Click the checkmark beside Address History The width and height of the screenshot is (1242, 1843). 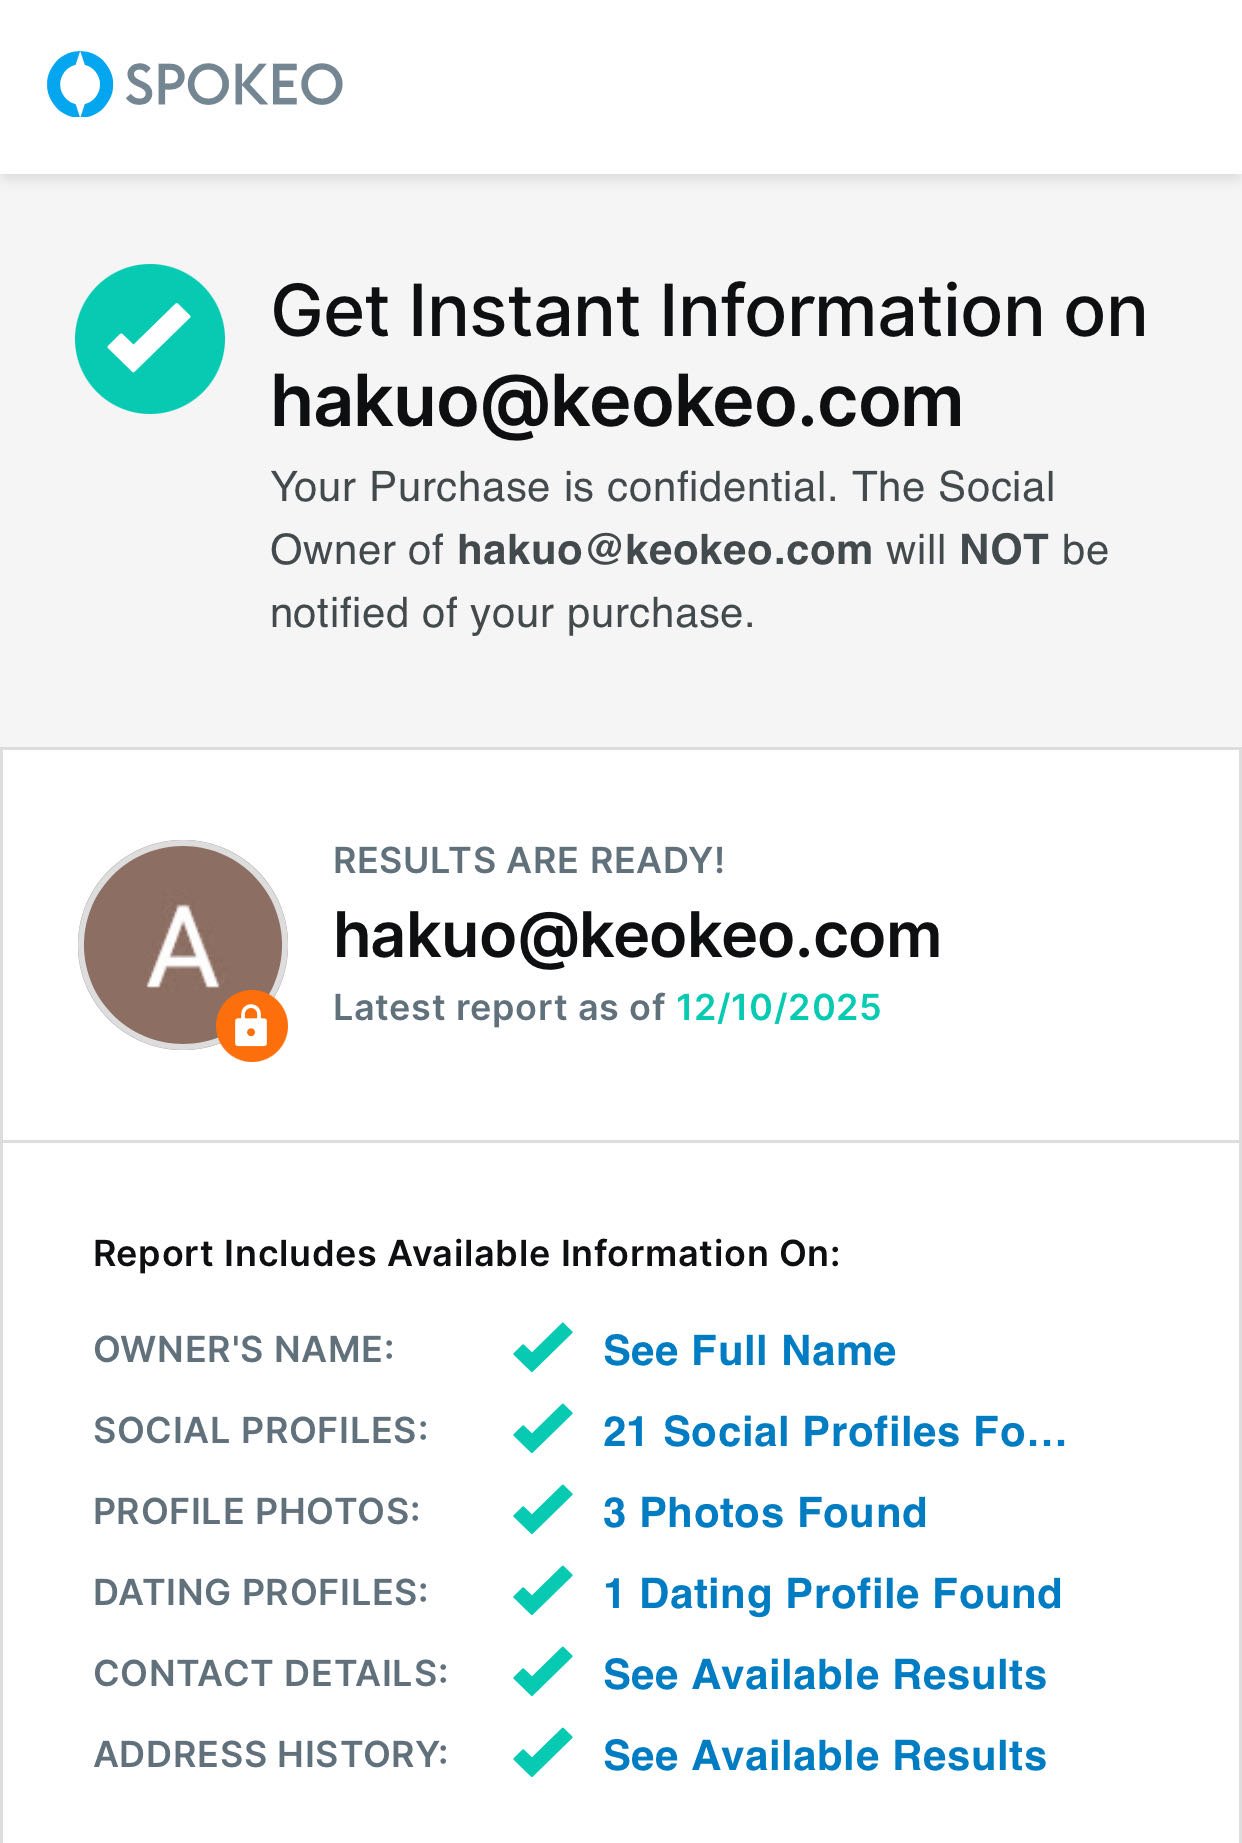point(543,1753)
